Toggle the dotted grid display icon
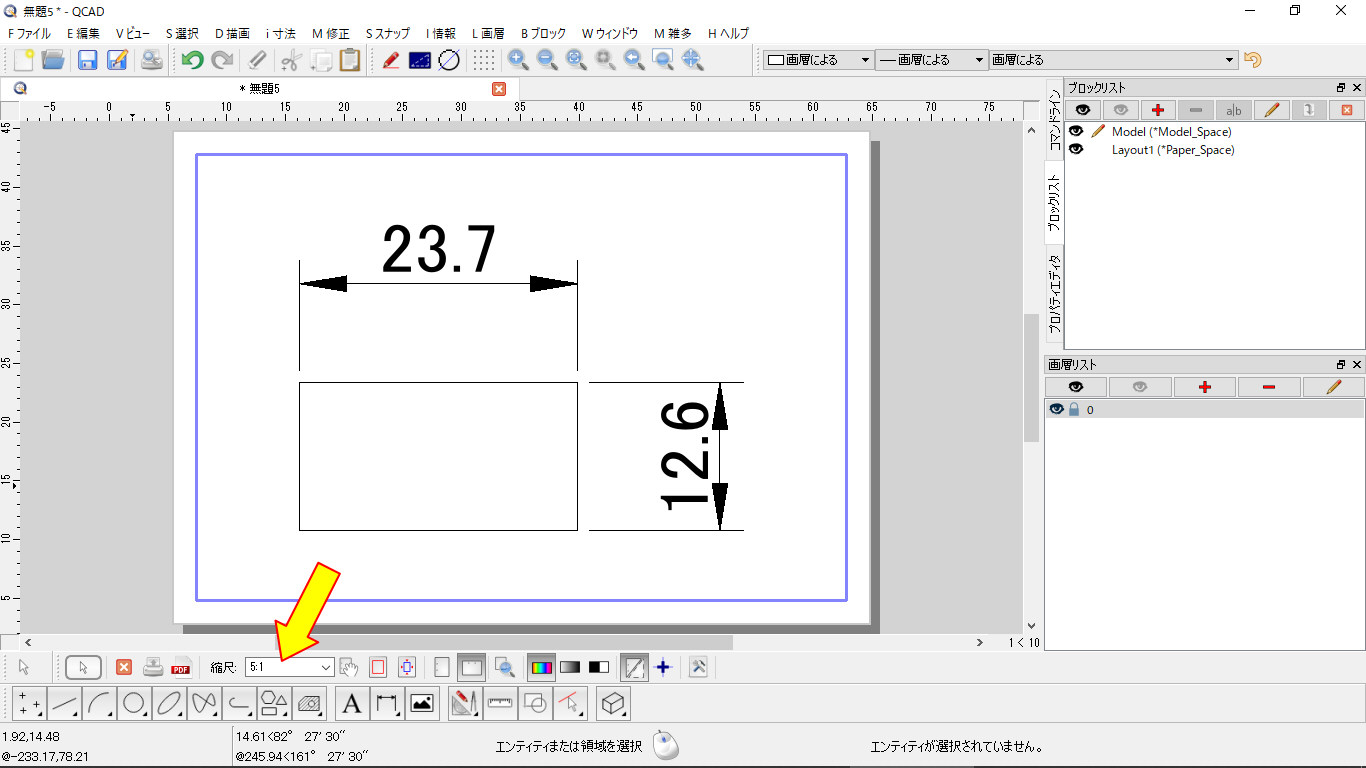This screenshot has height=768, width=1366. pos(484,60)
